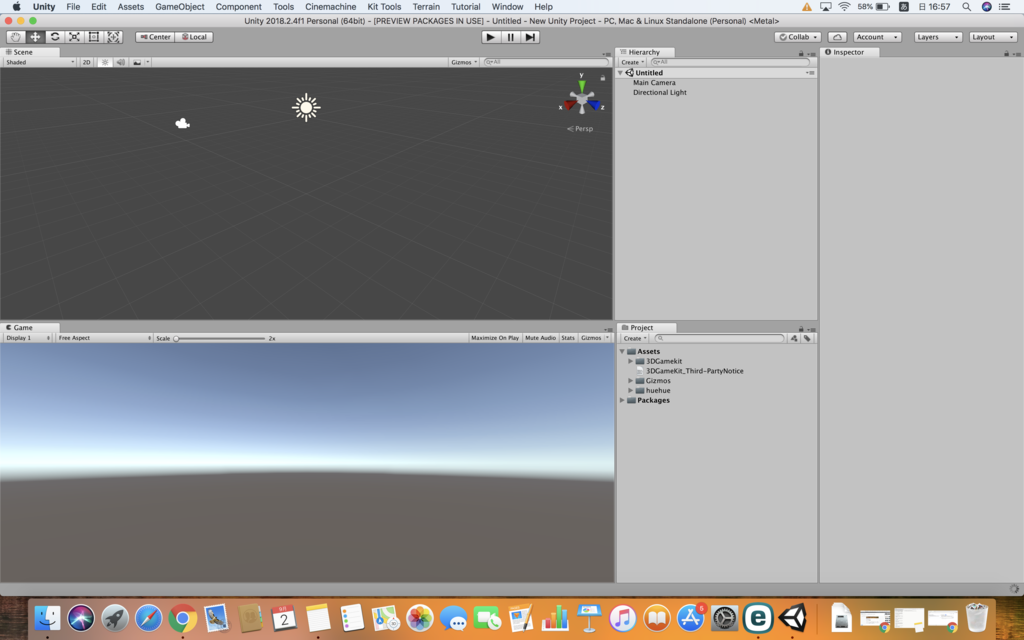Screen dimensions: 1024x640
Task: Select the Directional Light sun icon in Scene
Action: coord(306,107)
